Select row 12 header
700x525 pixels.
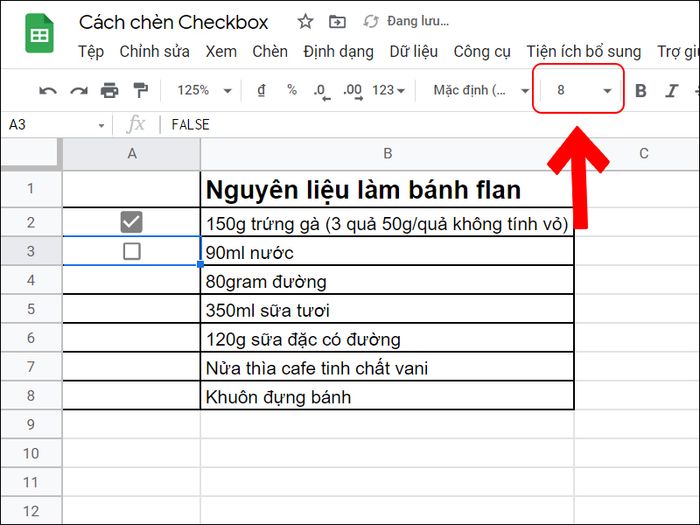(x=31, y=511)
